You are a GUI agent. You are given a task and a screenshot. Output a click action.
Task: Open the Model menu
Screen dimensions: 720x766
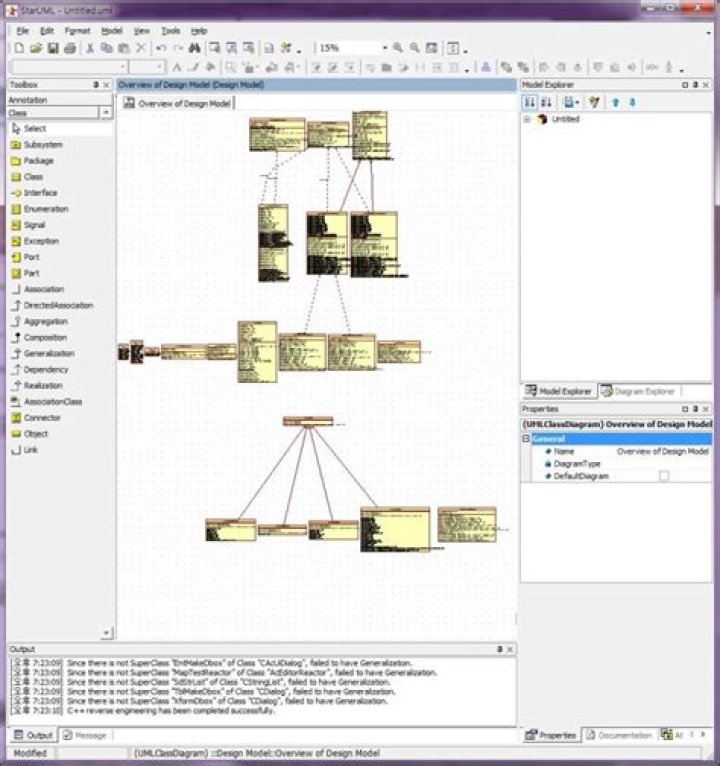point(112,31)
